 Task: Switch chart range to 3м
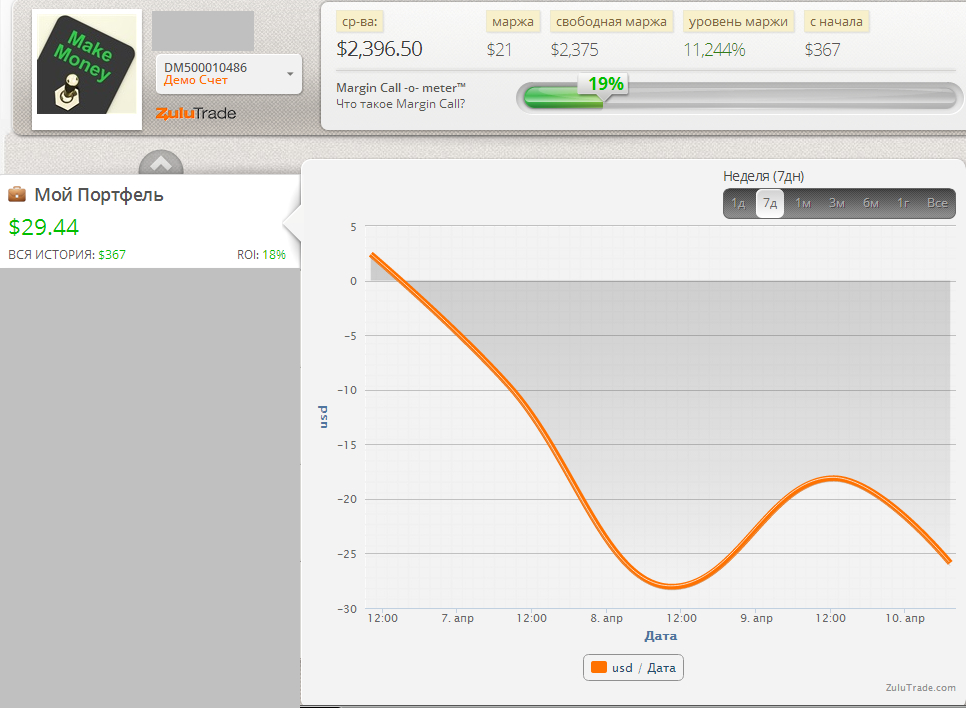[x=837, y=203]
